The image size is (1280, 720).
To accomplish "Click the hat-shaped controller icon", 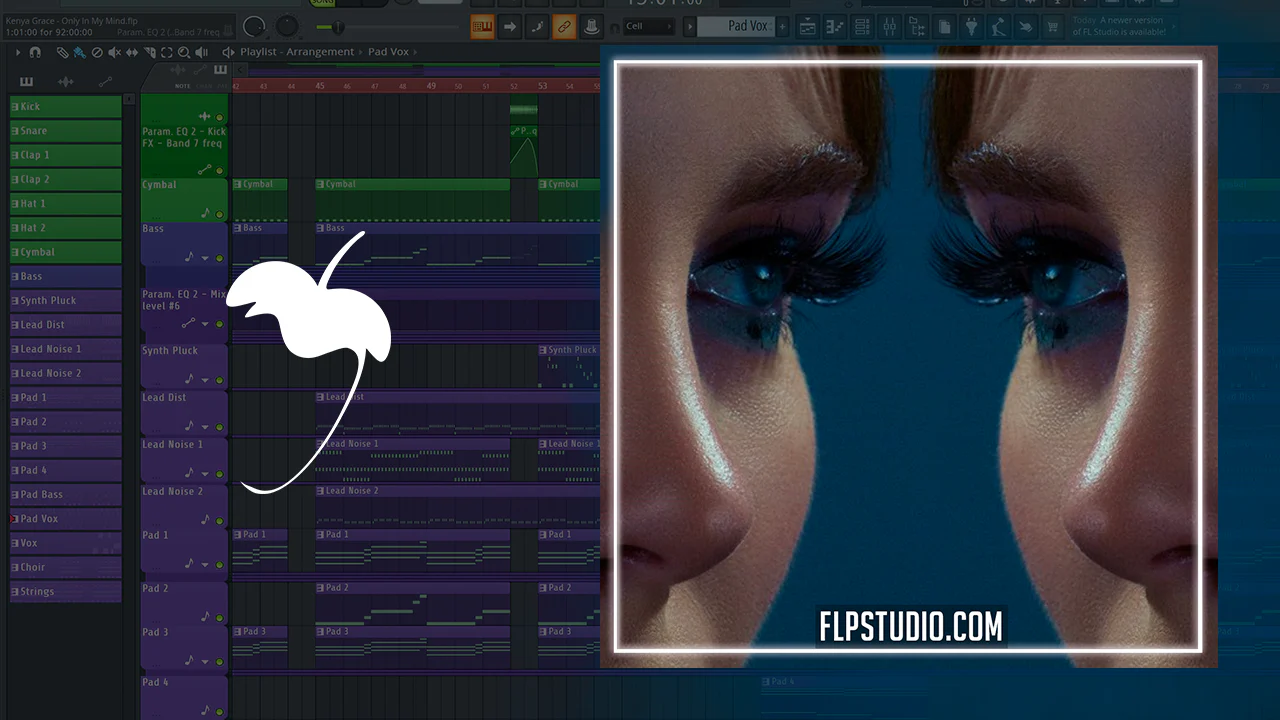I will click(x=591, y=26).
